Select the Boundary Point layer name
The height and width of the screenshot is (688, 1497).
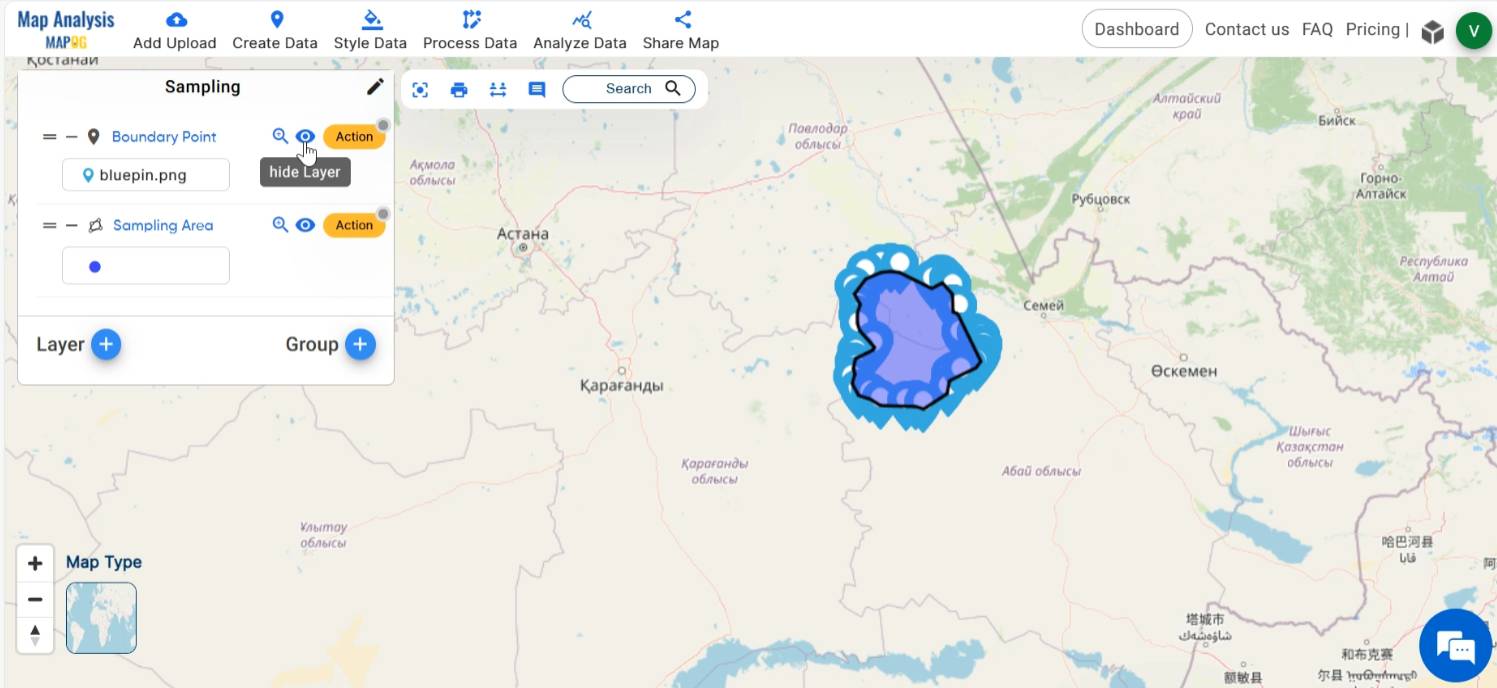(164, 137)
